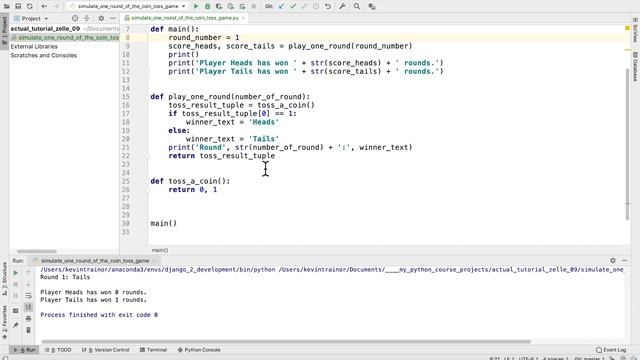Close the simulate_one_round_of_the_coin_toss_game.py editor tab

click(x=244, y=18)
